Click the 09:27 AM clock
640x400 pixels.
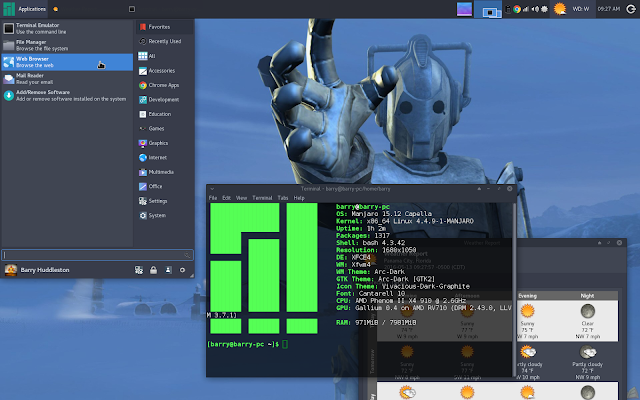(x=609, y=9)
